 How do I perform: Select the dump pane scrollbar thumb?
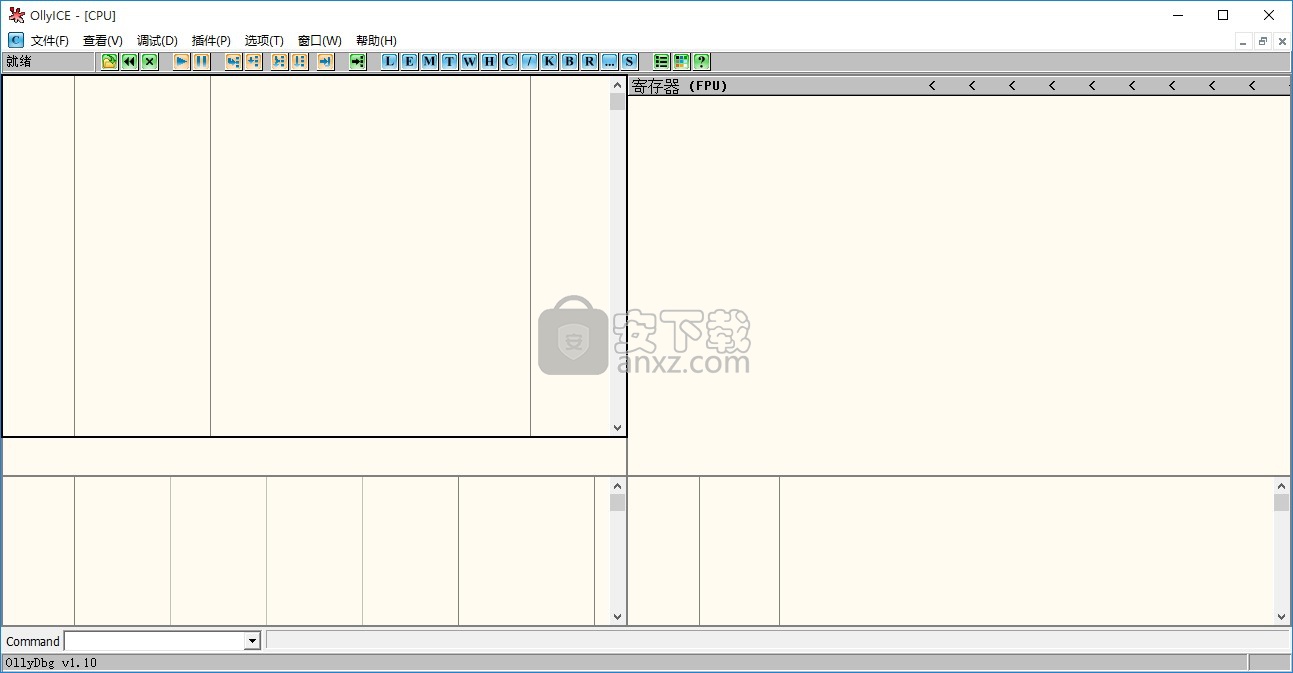pos(617,502)
